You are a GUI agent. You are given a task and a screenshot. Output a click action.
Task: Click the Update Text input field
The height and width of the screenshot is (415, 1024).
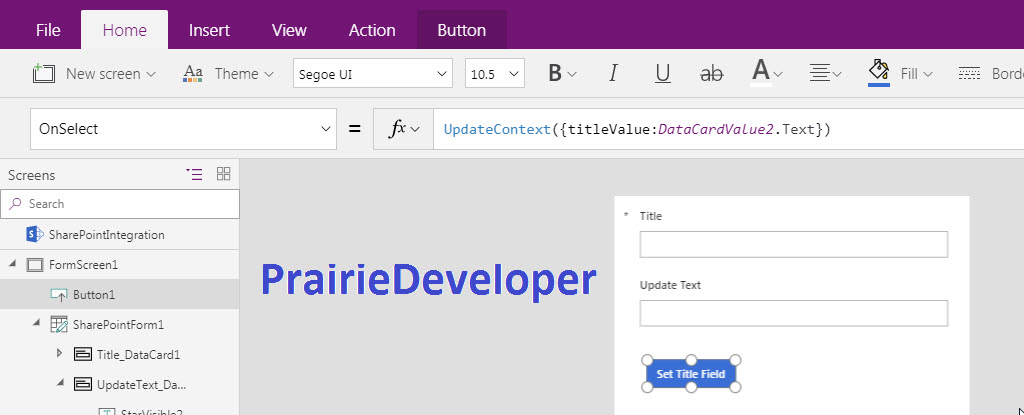pyautogui.click(x=793, y=313)
